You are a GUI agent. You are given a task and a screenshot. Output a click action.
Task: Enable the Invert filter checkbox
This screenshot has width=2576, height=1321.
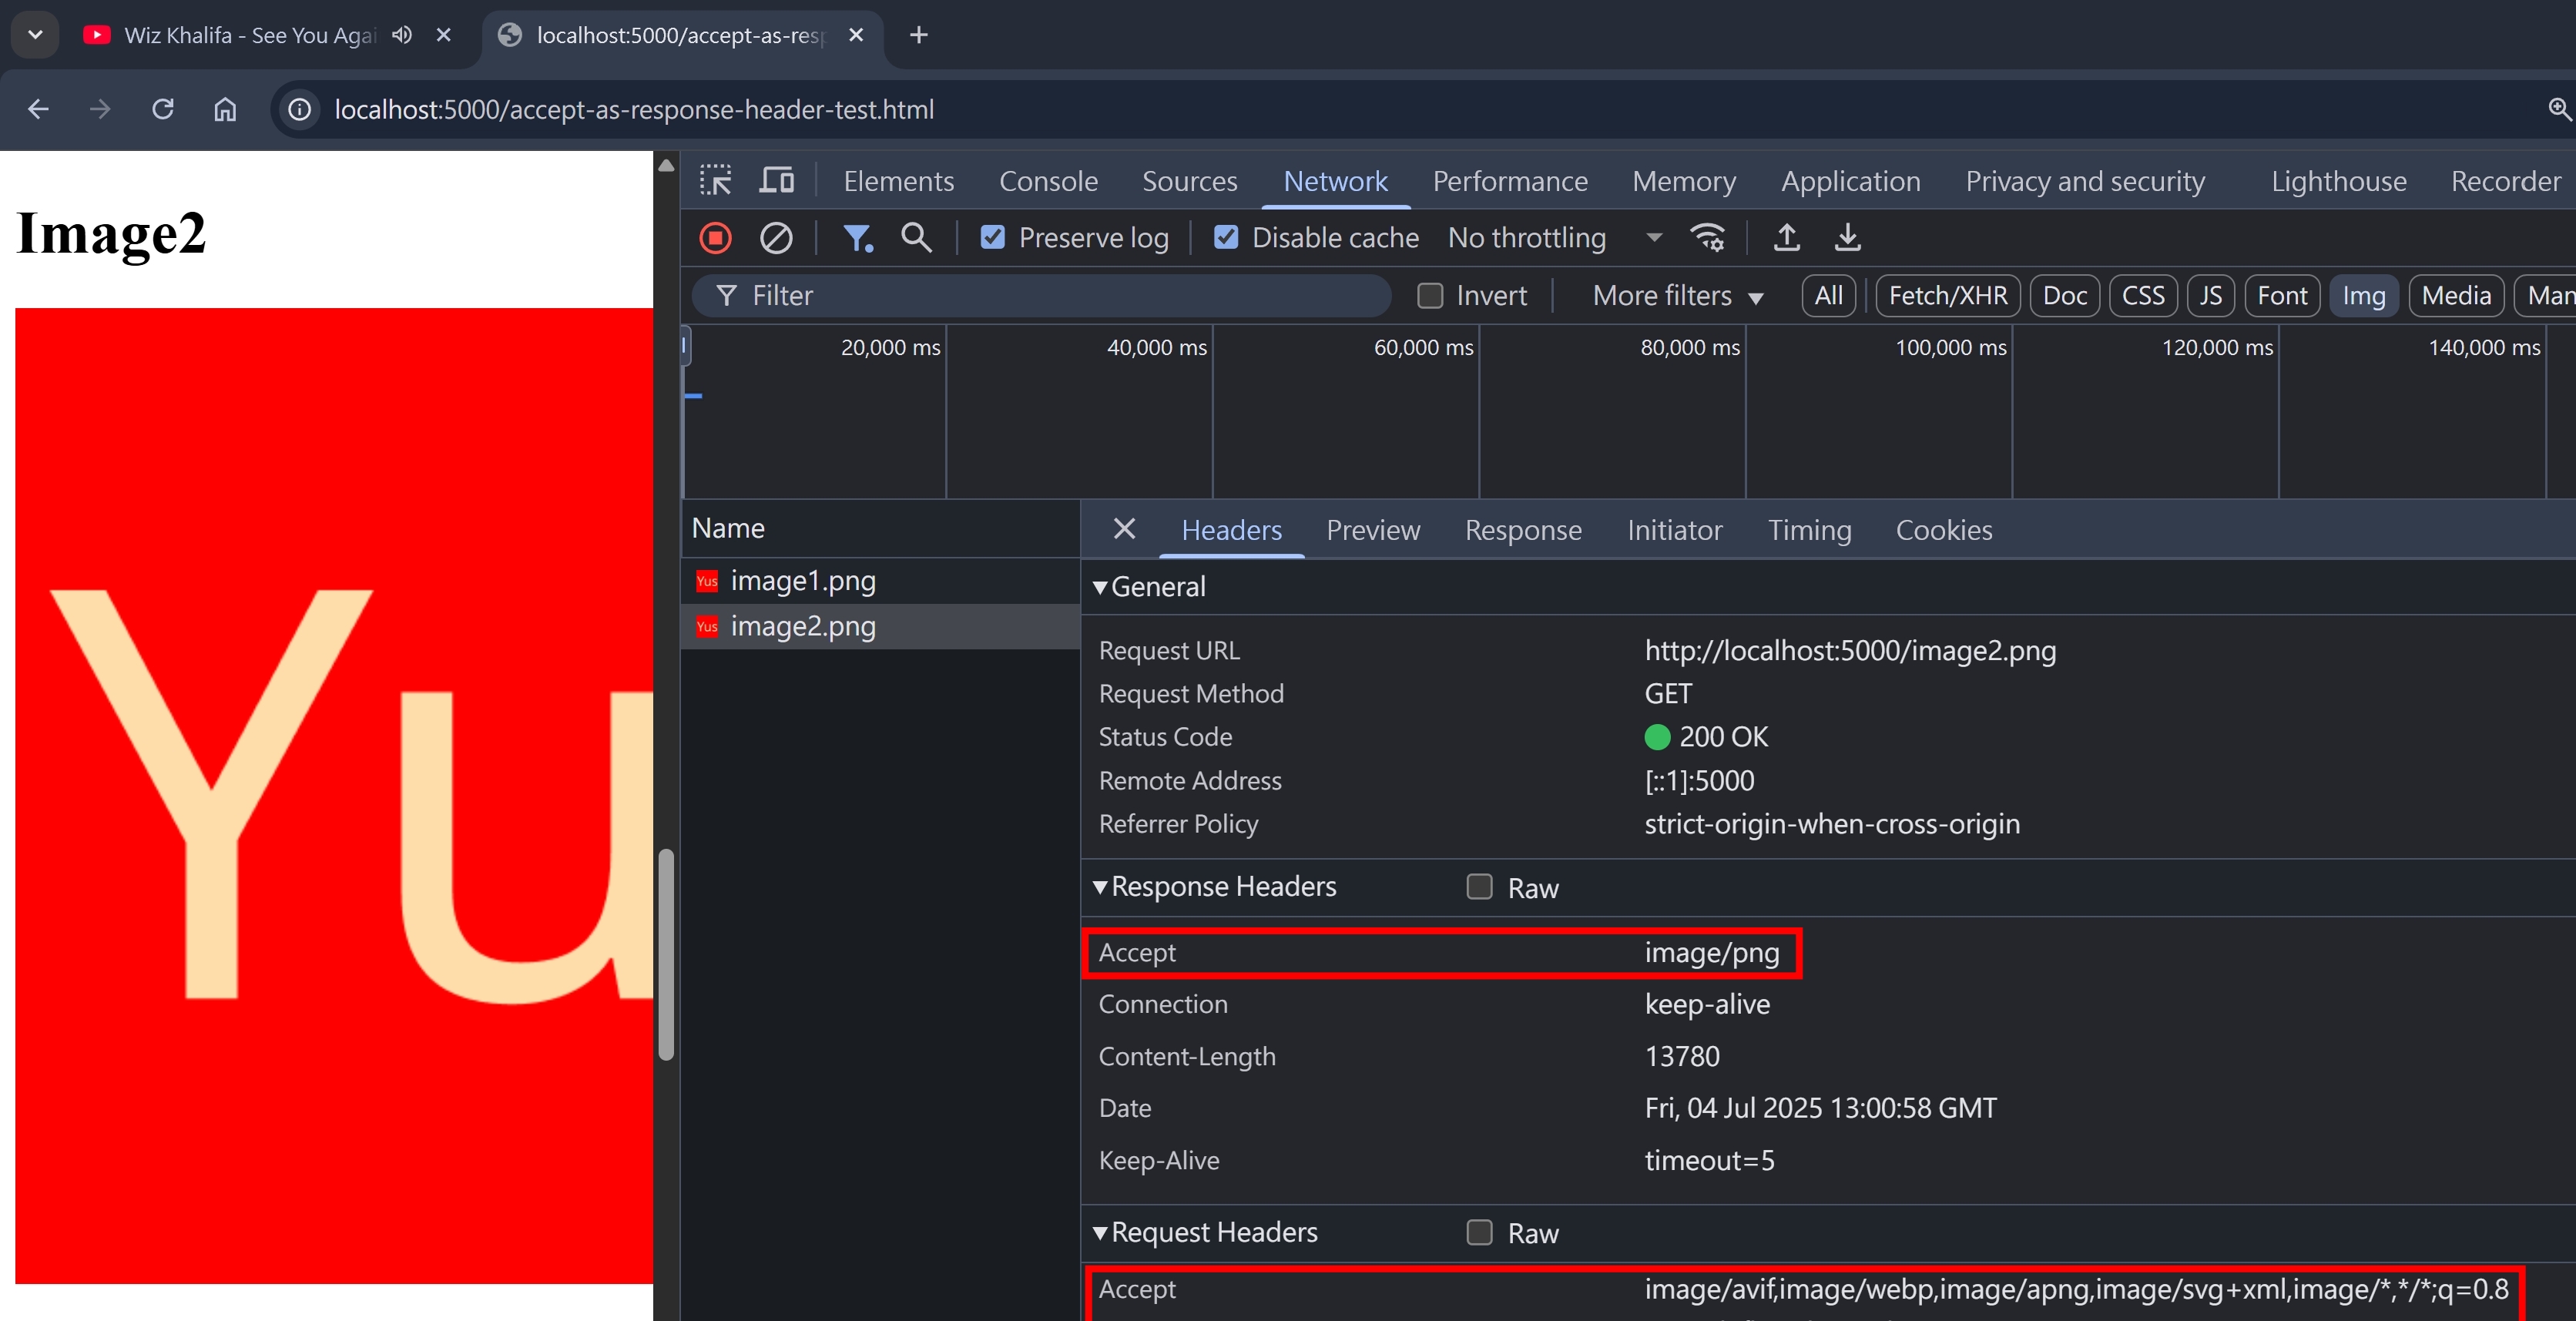coord(1430,296)
